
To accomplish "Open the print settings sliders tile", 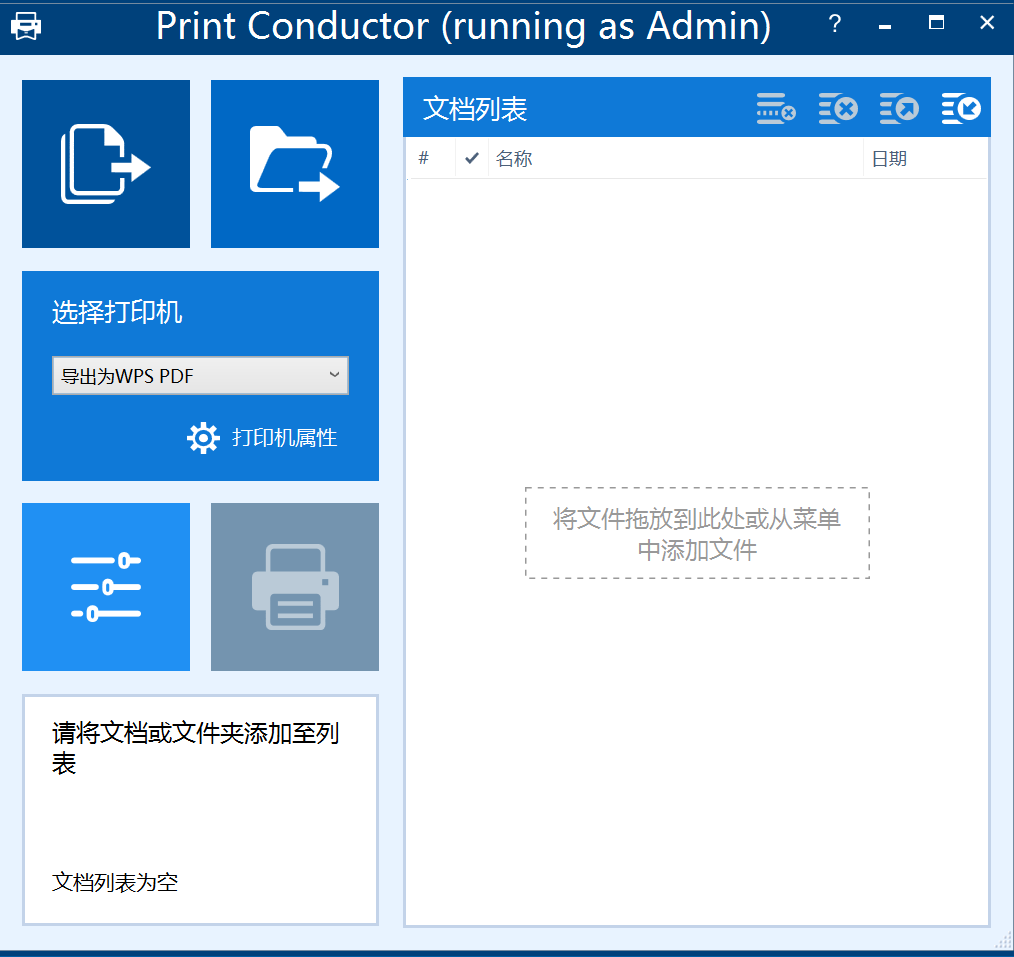I will tap(106, 587).
